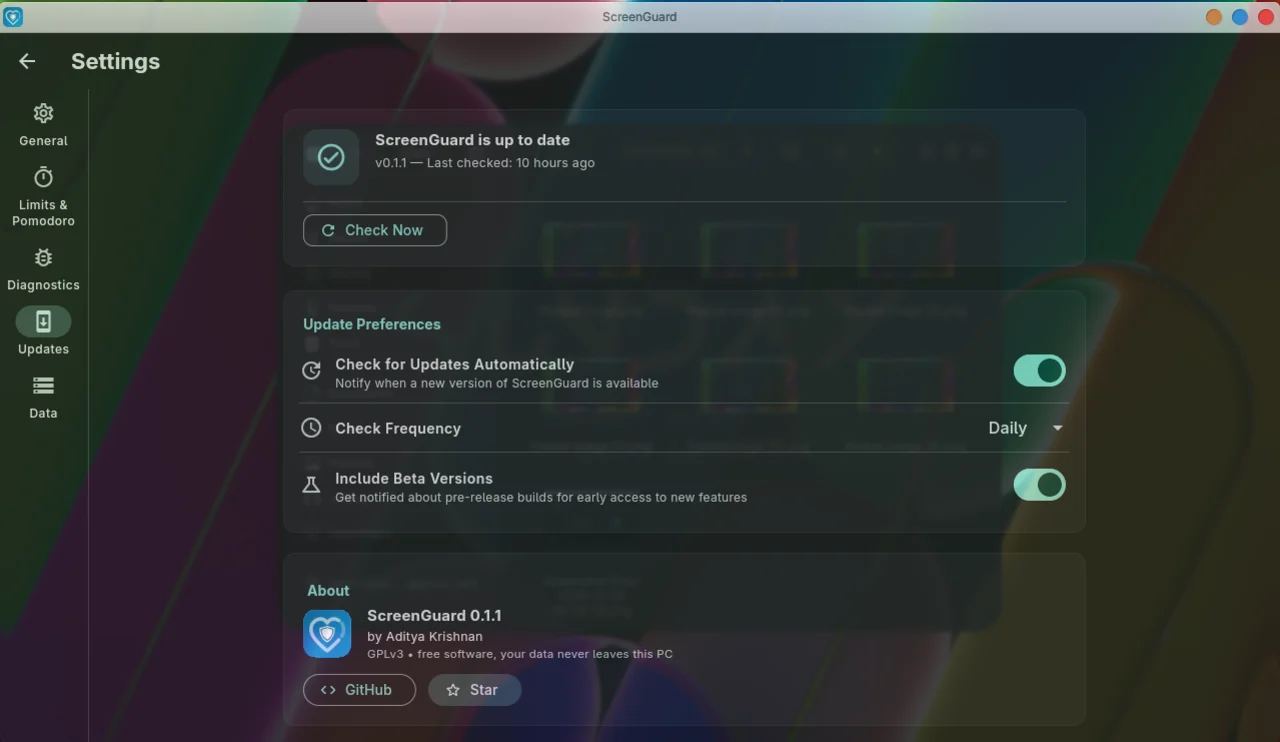The height and width of the screenshot is (742, 1280).
Task: Click the About section heading
Action: click(x=328, y=591)
